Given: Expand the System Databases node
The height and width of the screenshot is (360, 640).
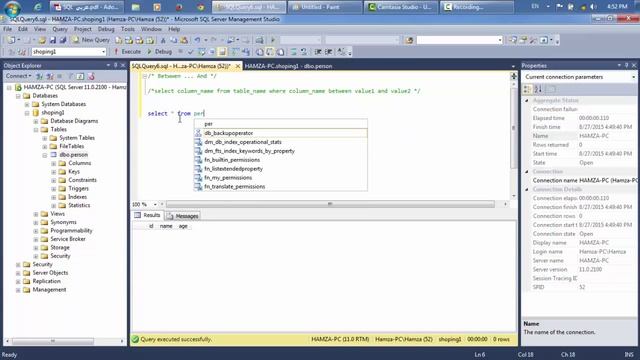Looking at the screenshot, I should coord(27,104).
